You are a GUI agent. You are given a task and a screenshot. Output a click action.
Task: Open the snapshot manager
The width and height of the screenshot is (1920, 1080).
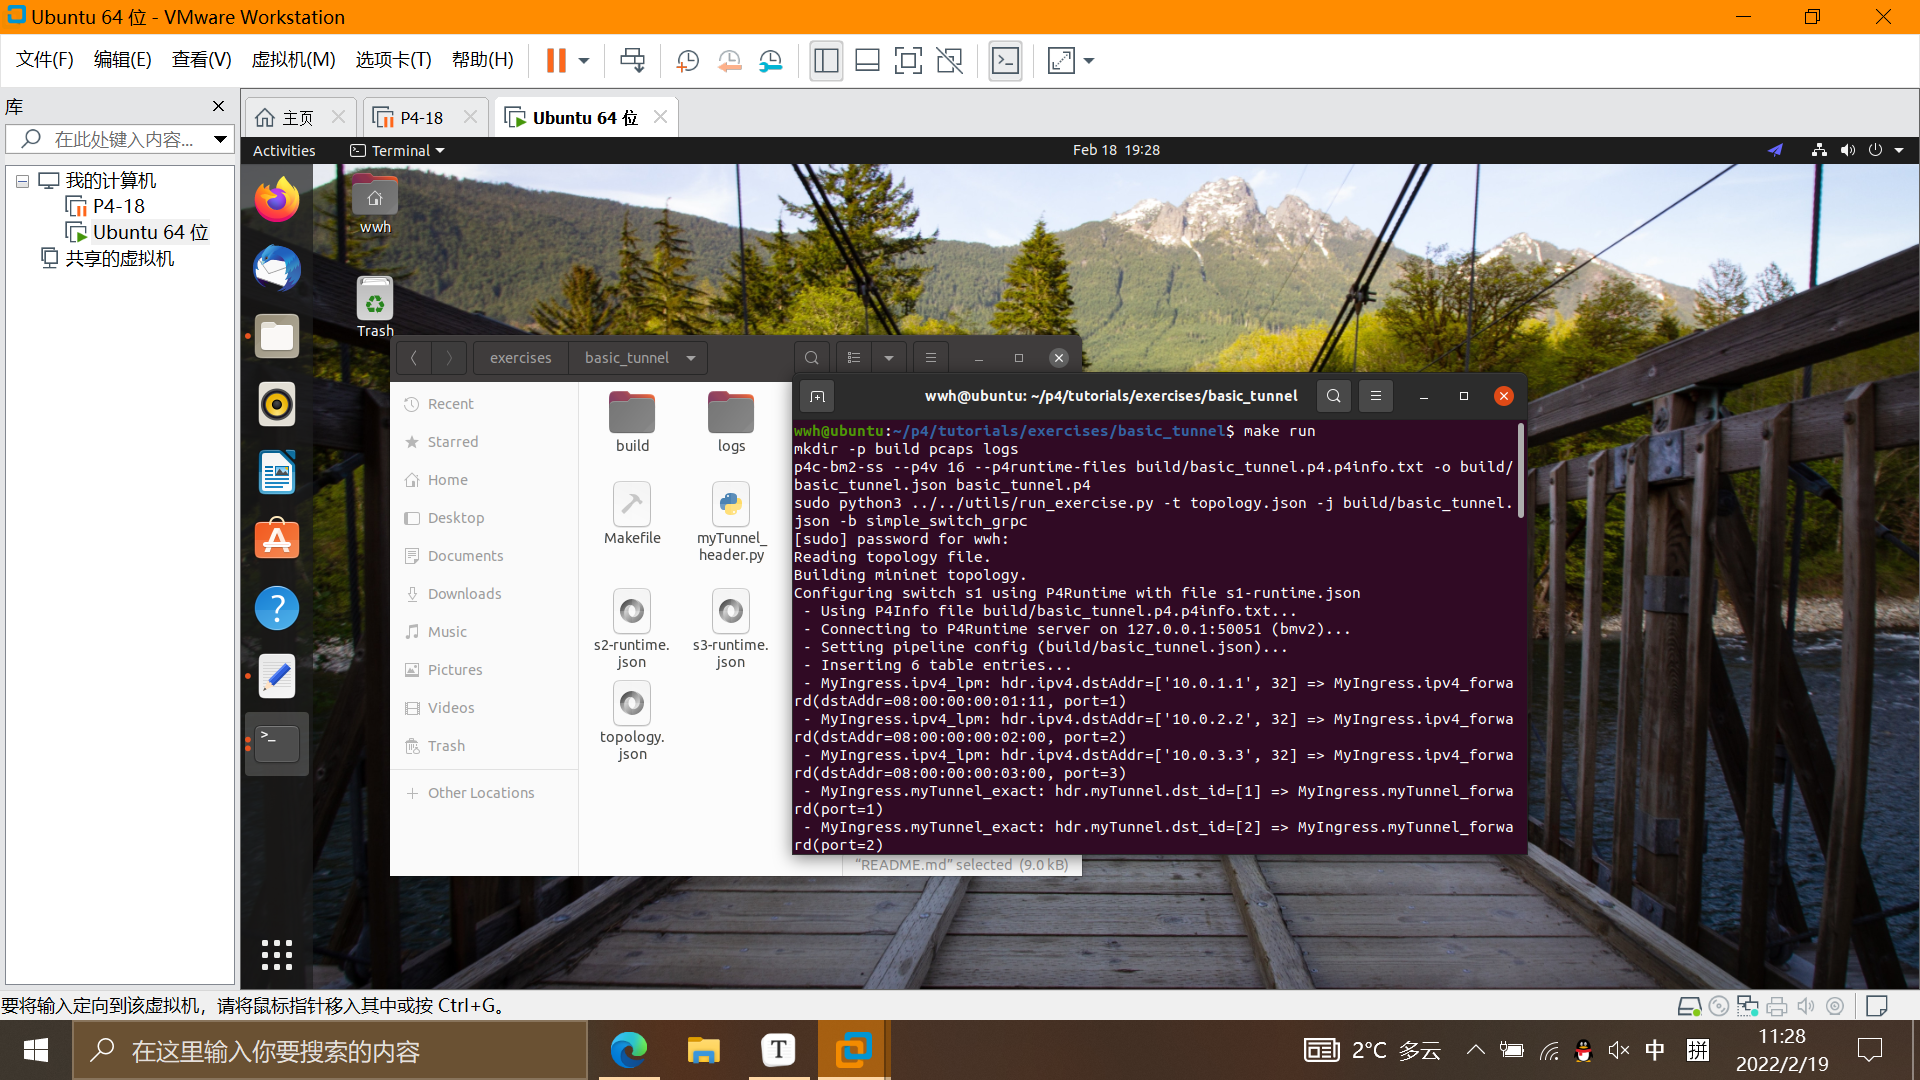coord(770,60)
